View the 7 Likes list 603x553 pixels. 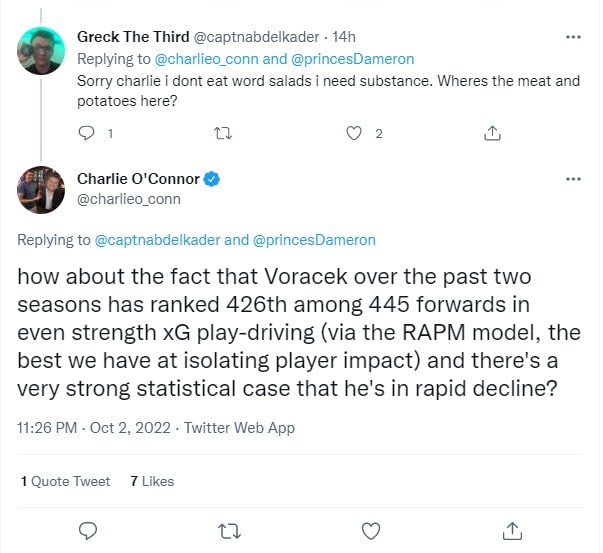pos(152,481)
